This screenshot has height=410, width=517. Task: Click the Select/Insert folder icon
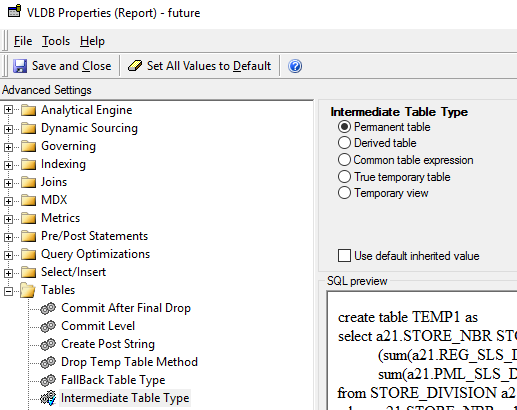pos(29,272)
